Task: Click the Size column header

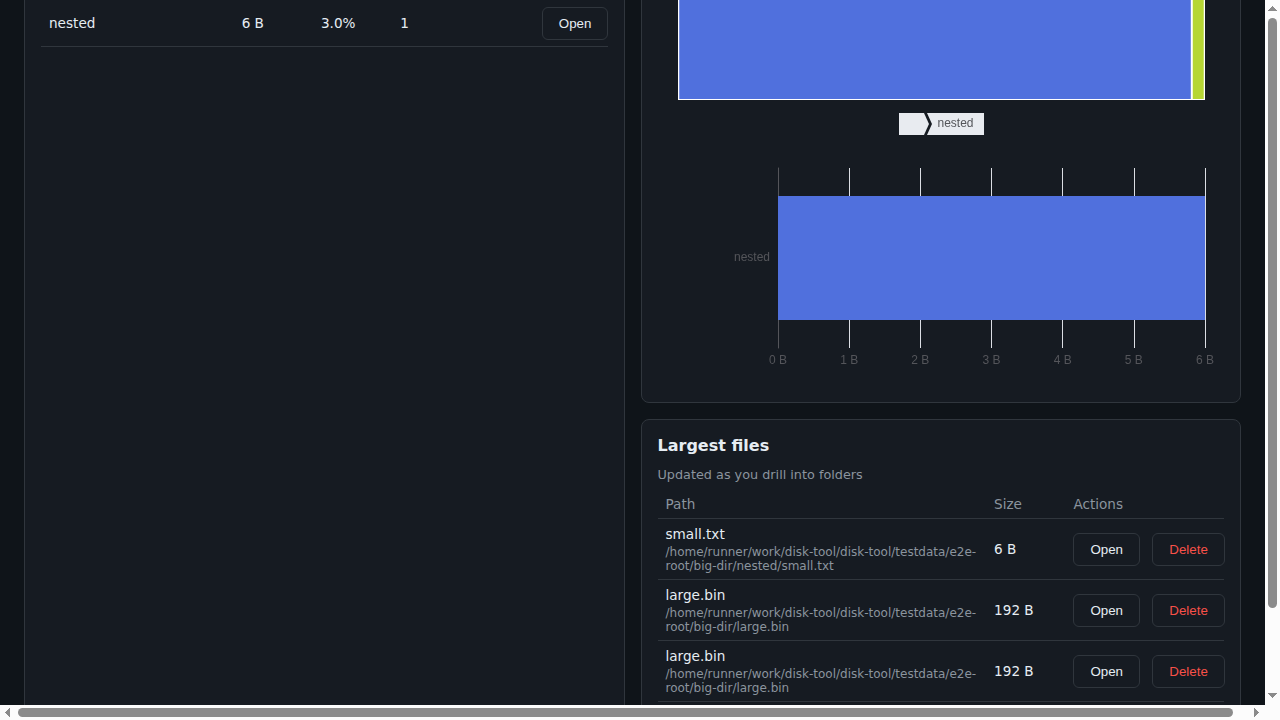Action: pyautogui.click(x=1007, y=504)
